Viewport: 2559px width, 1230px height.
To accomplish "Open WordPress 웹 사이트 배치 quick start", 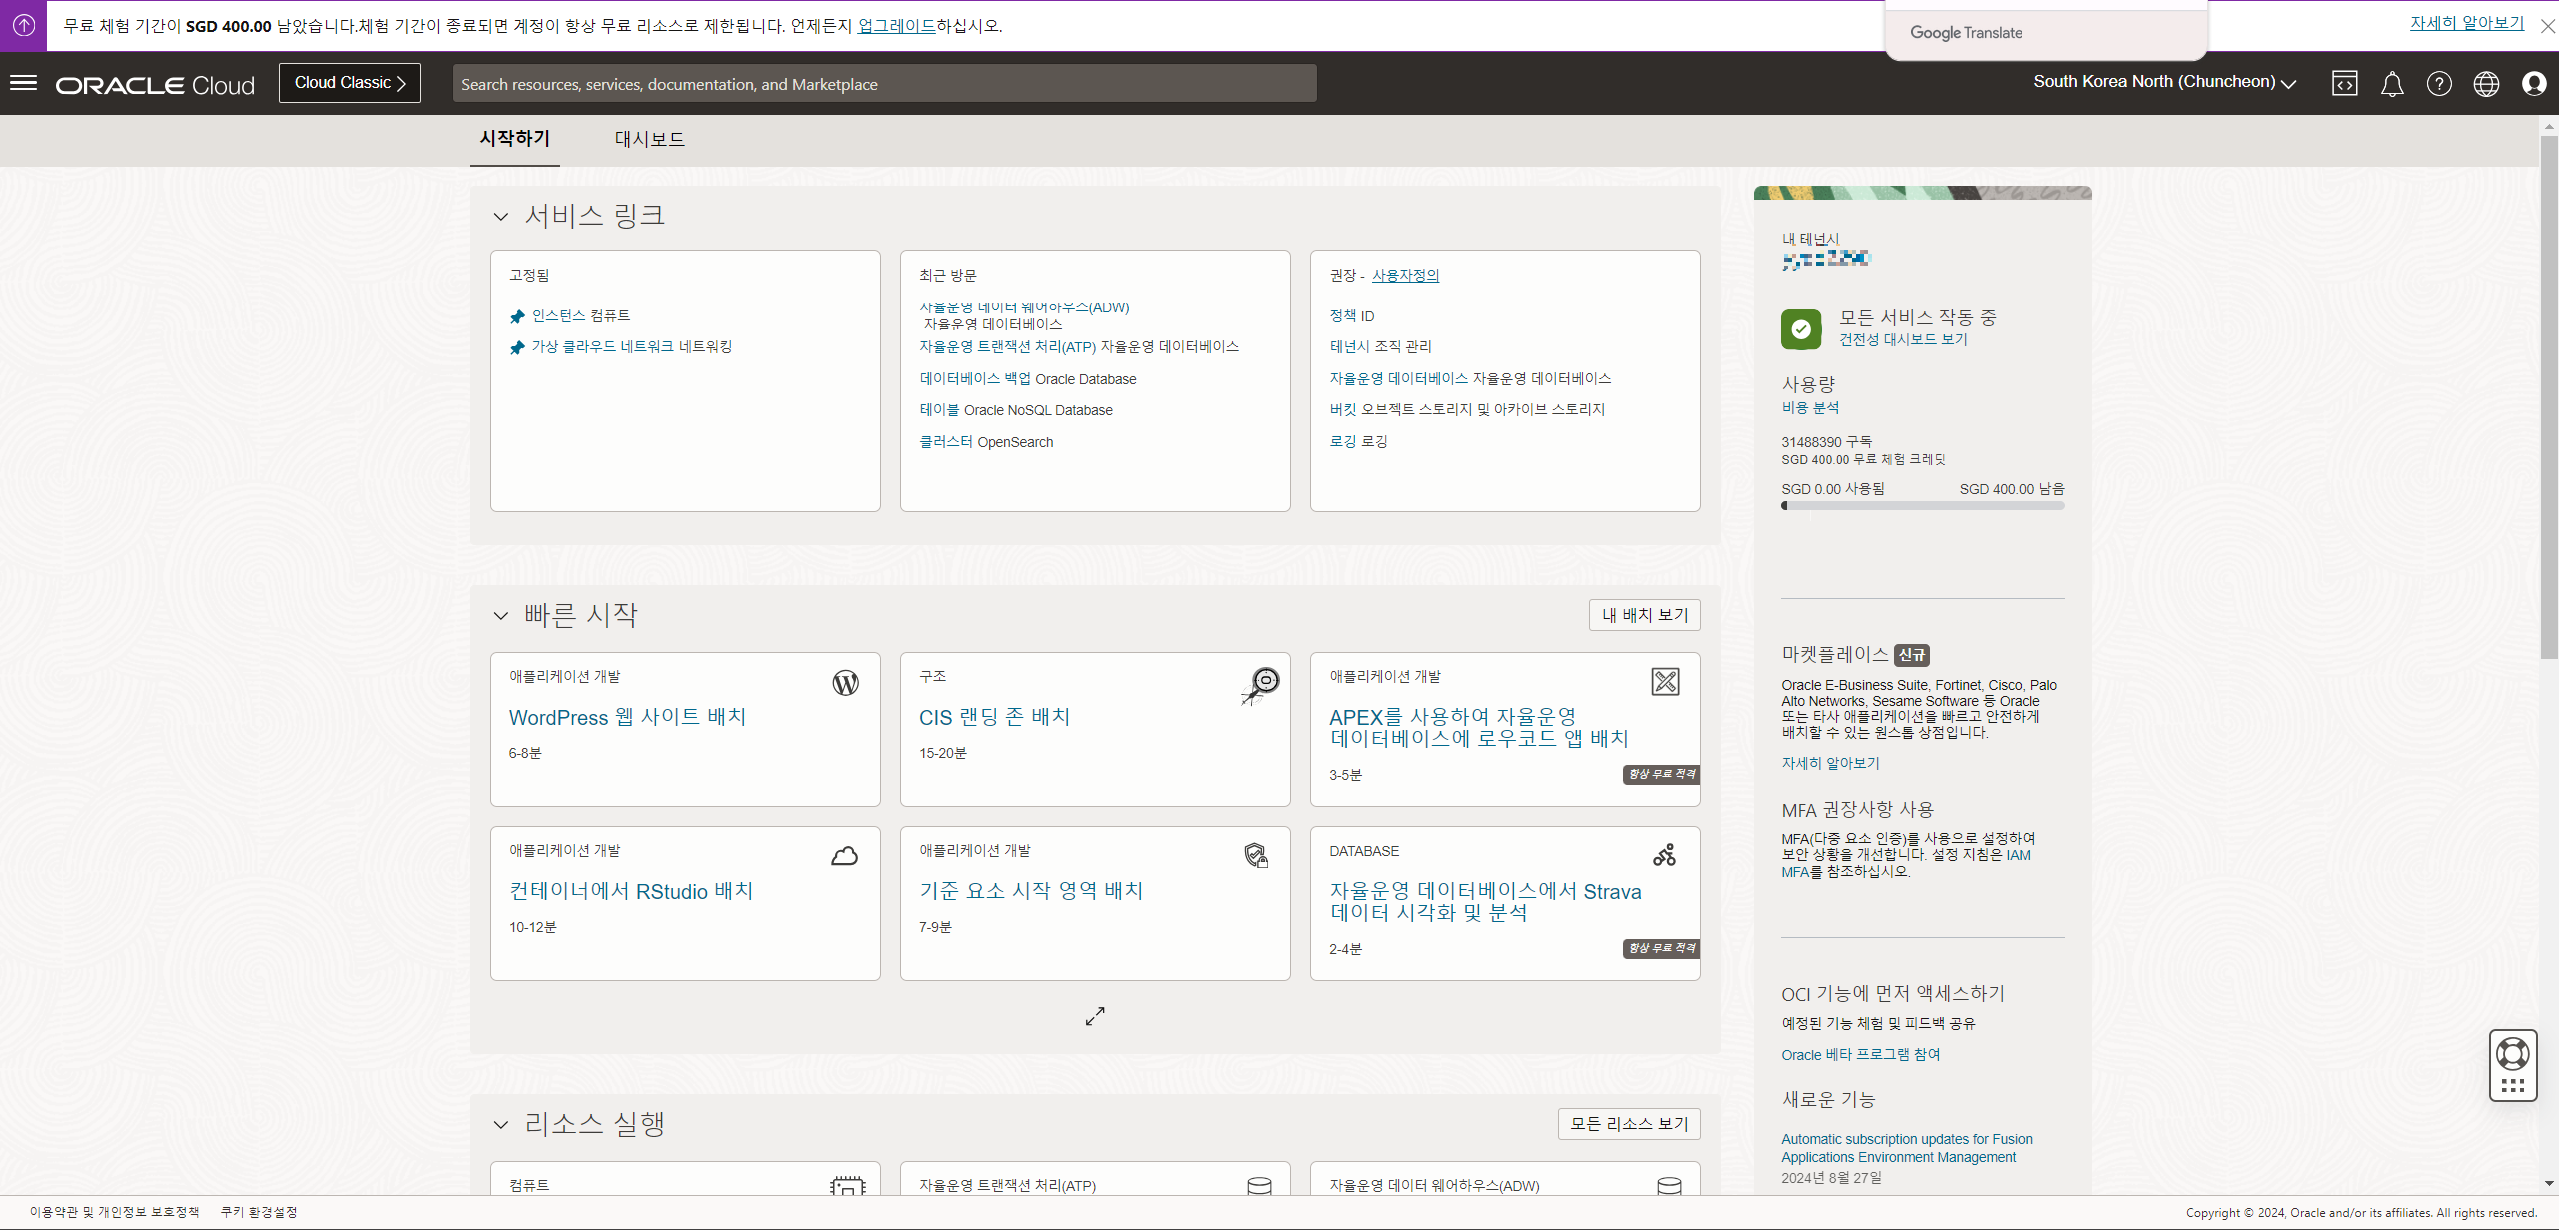I will pos(628,717).
